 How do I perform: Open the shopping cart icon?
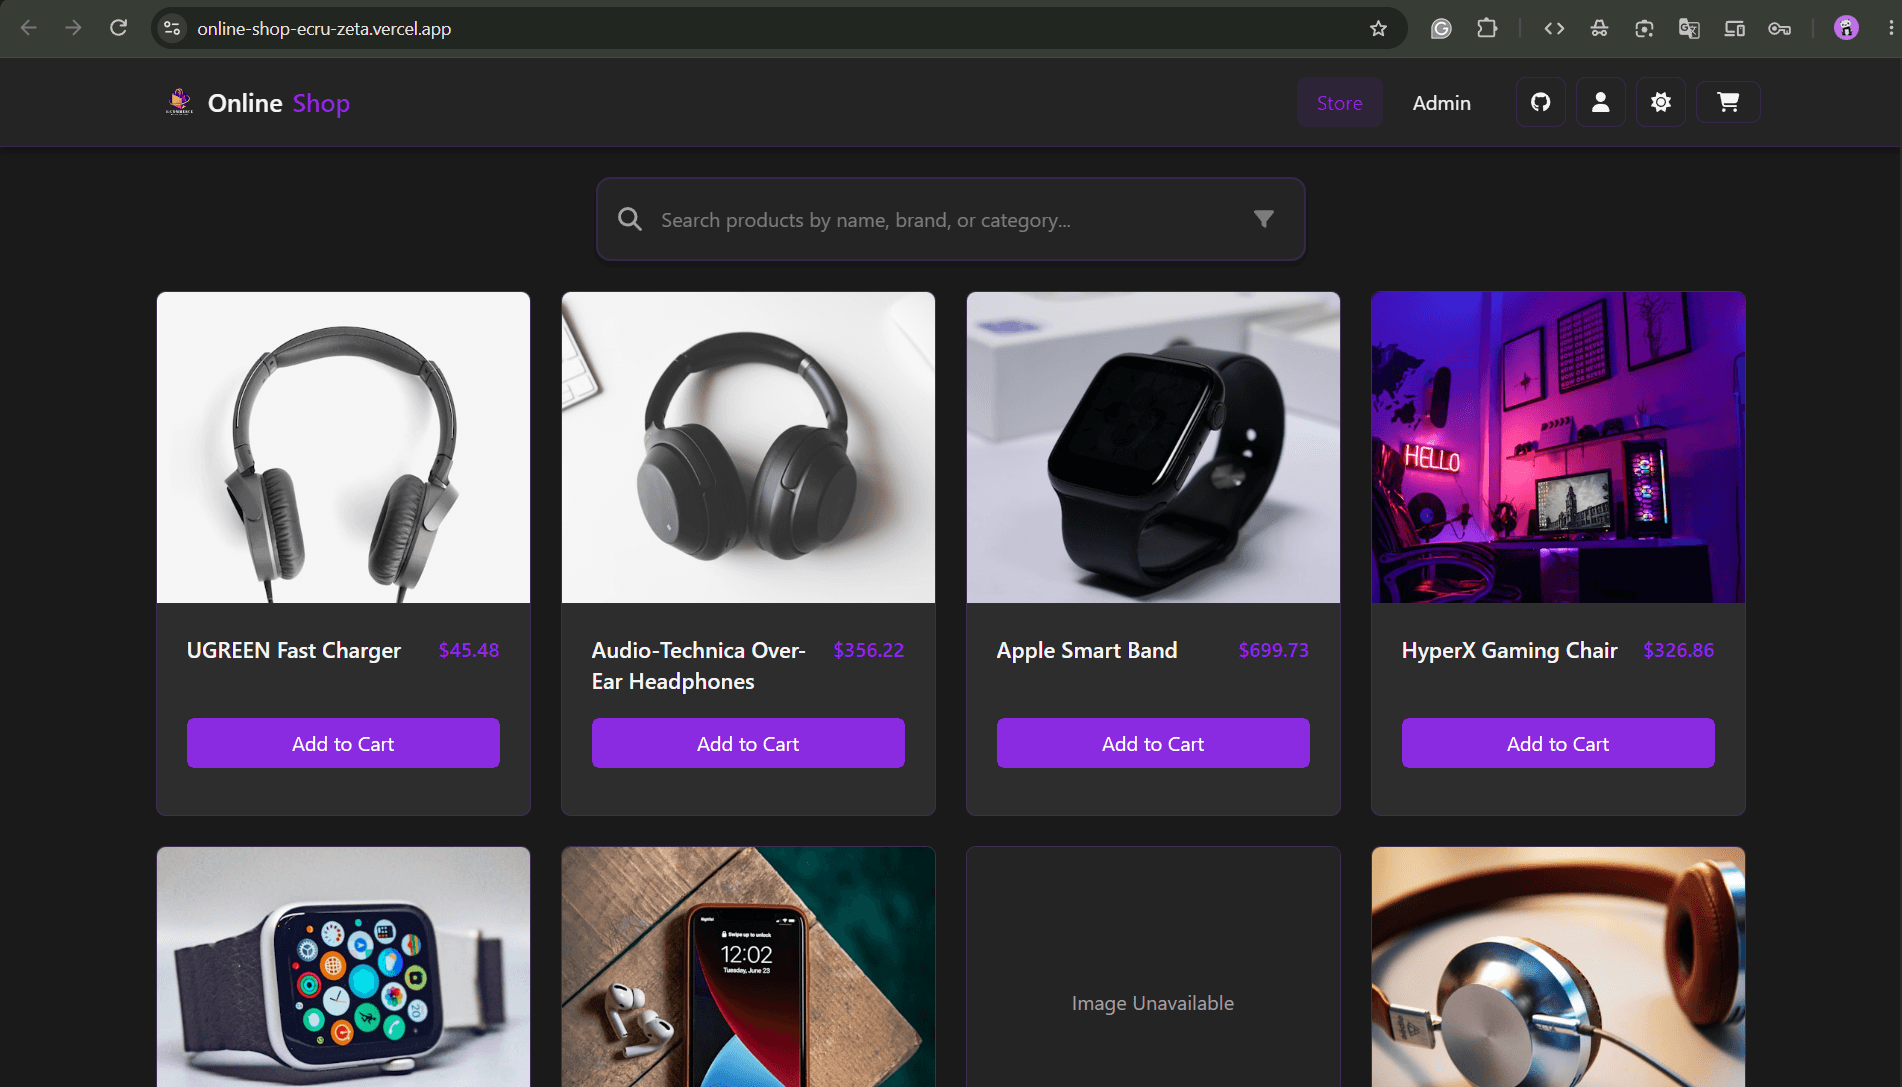click(x=1728, y=102)
